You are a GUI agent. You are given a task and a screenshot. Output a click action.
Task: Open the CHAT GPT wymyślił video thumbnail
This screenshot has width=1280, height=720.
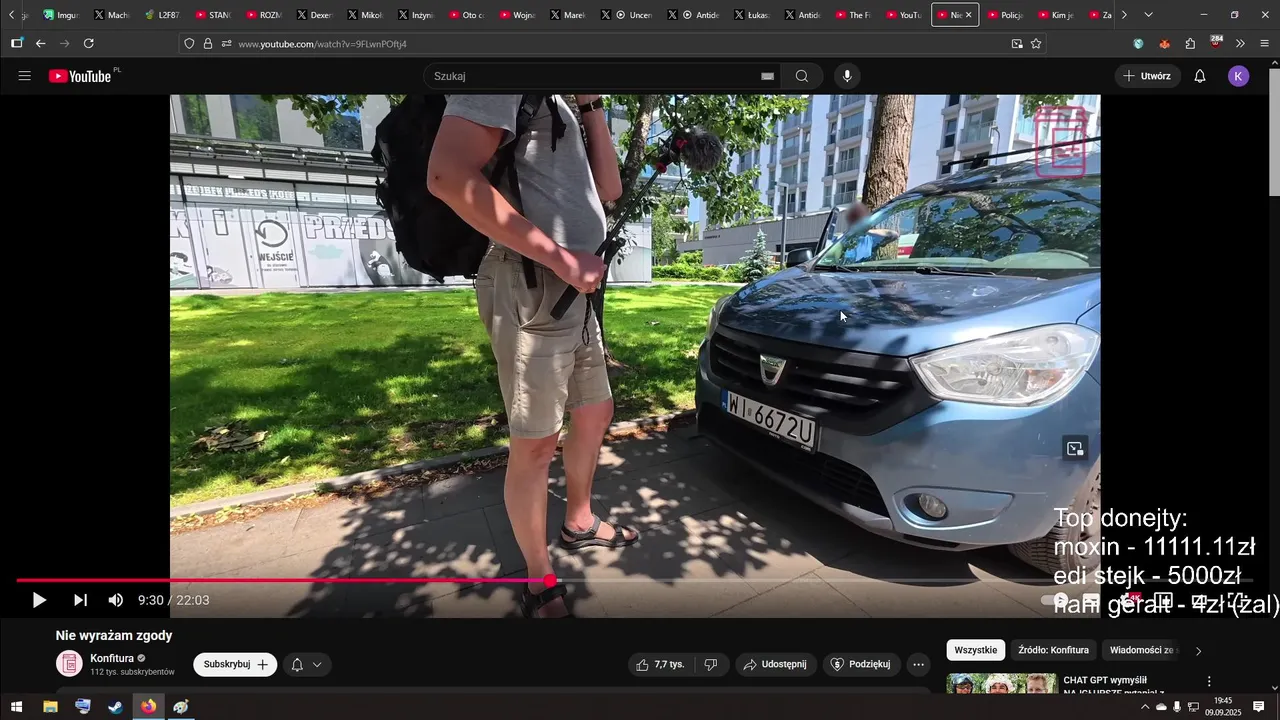point(1002,684)
